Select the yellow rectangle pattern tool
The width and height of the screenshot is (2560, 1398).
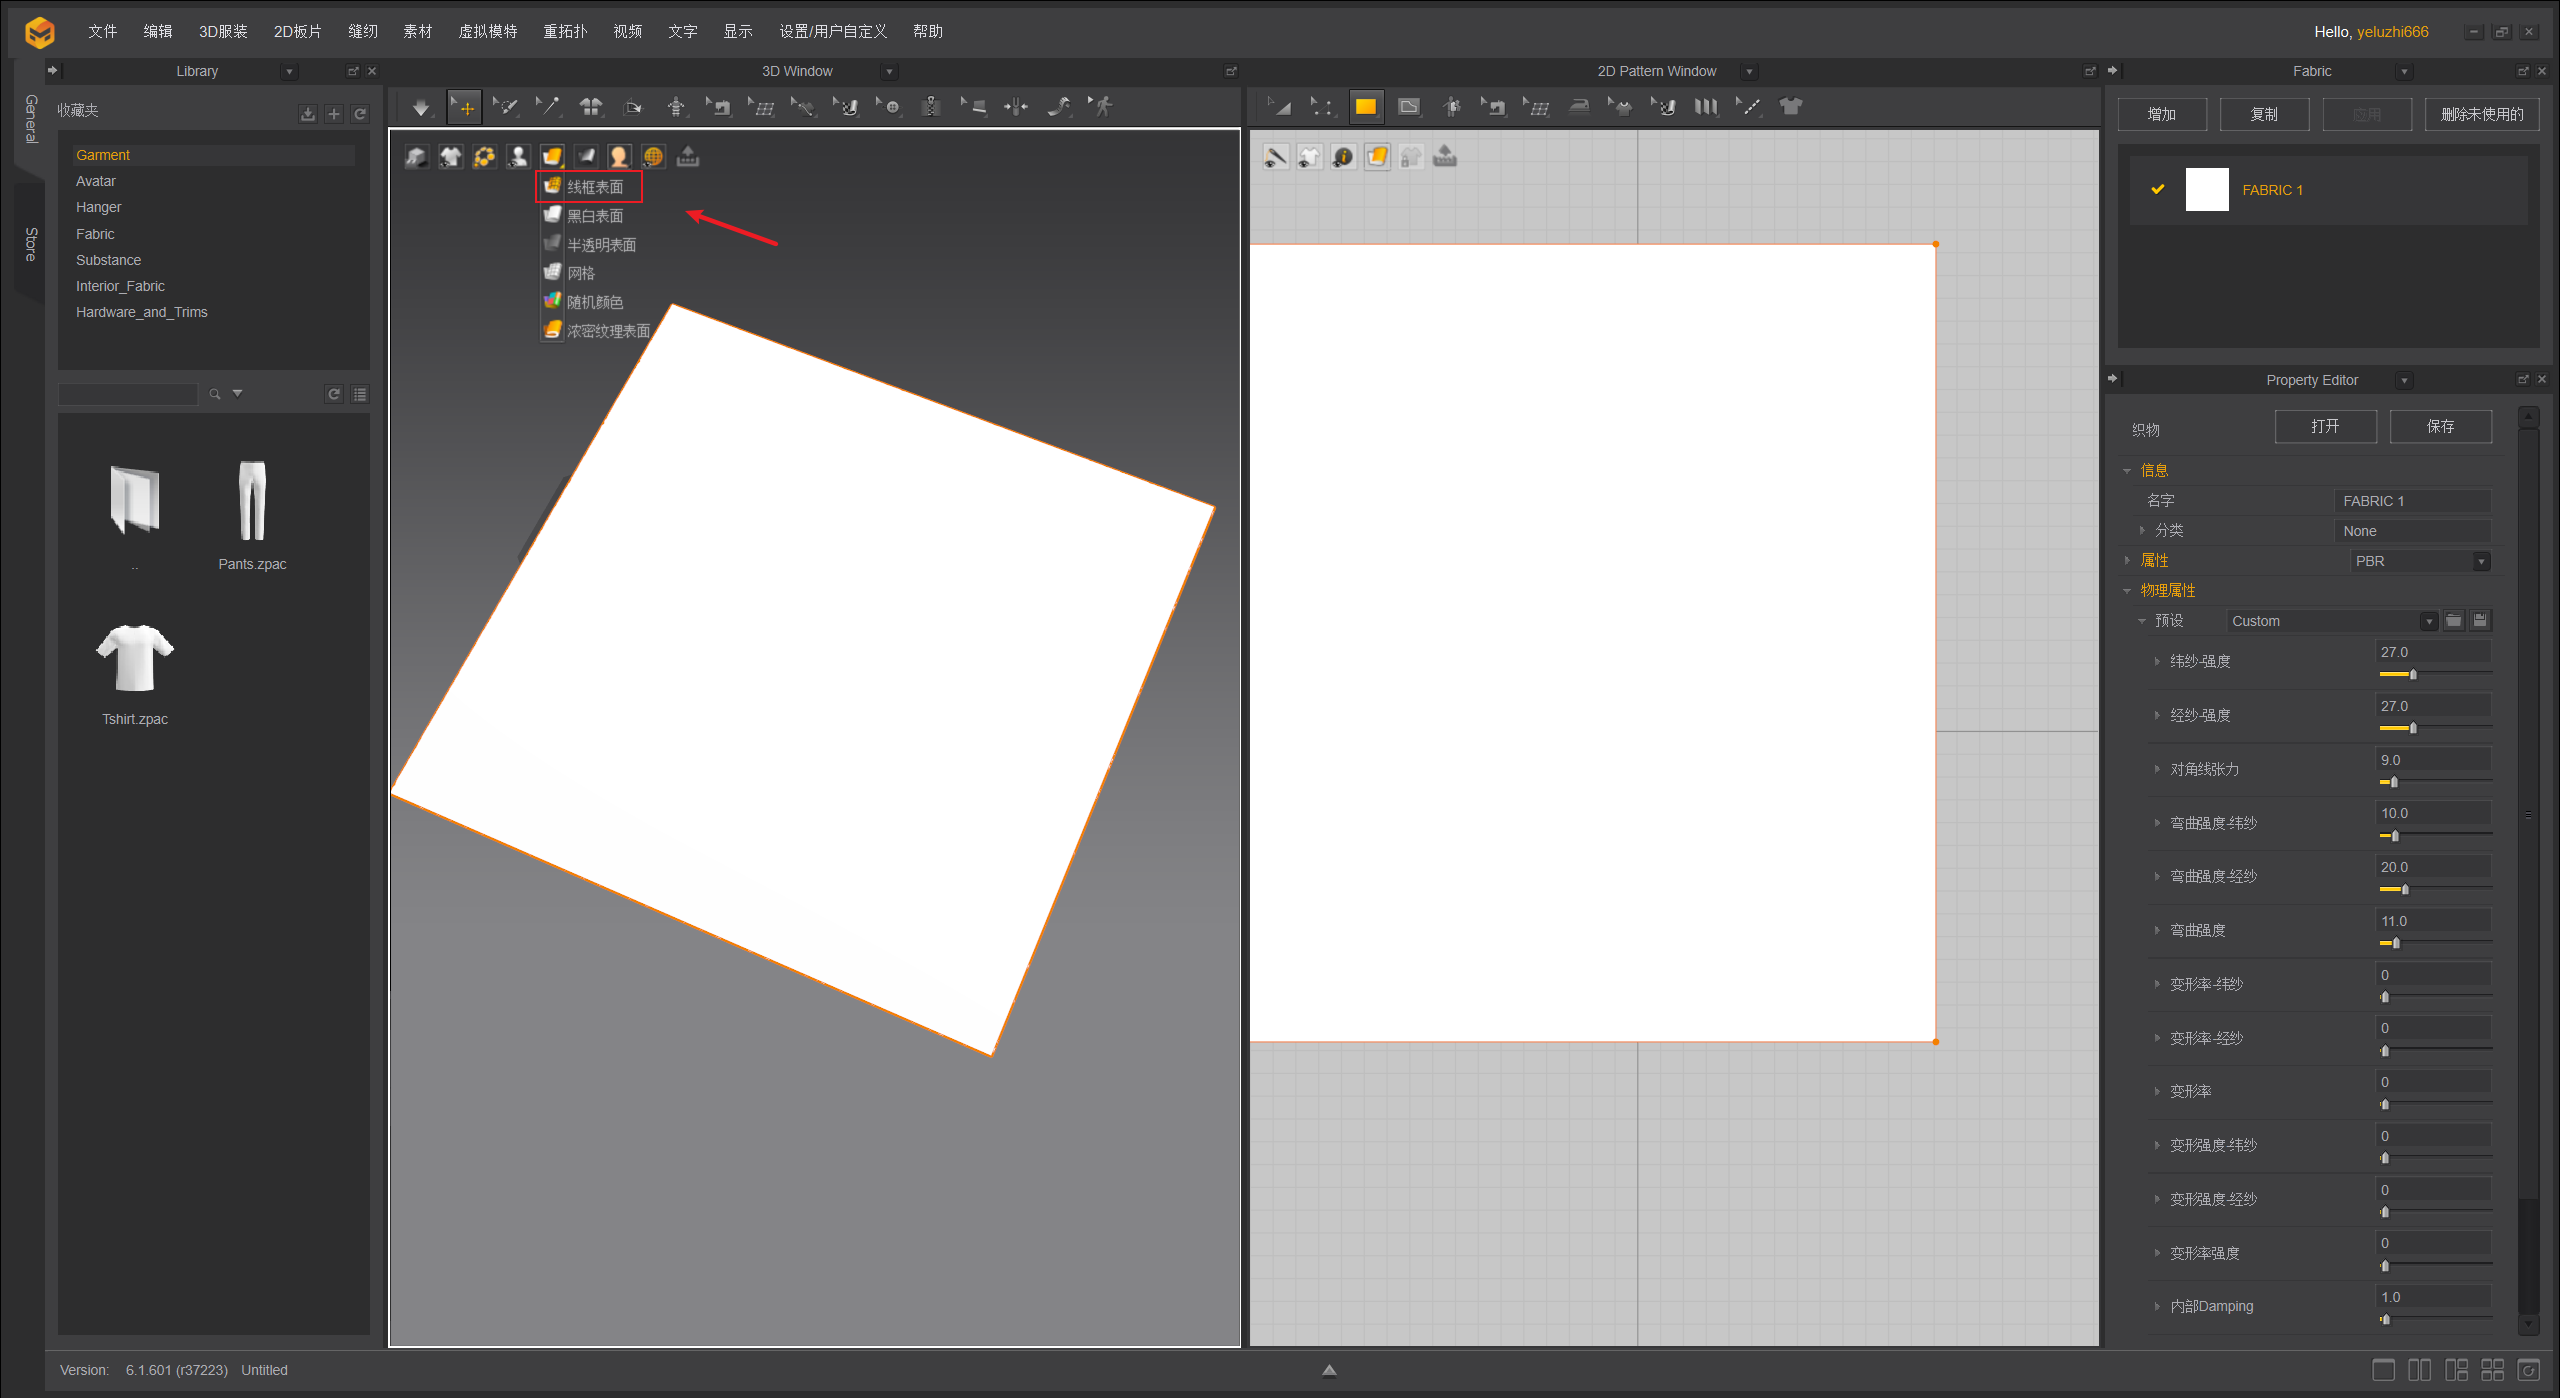(x=1365, y=107)
